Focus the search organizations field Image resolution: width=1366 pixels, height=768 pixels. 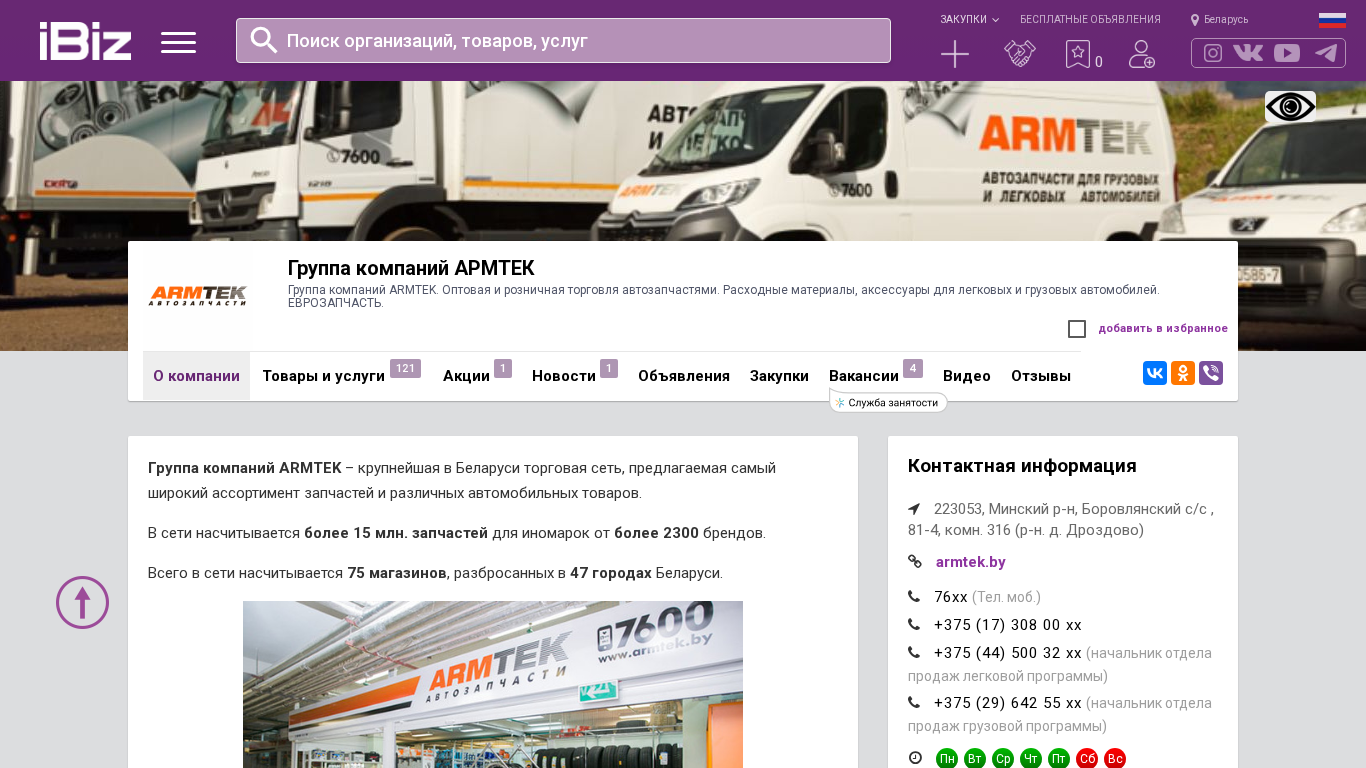click(563, 40)
